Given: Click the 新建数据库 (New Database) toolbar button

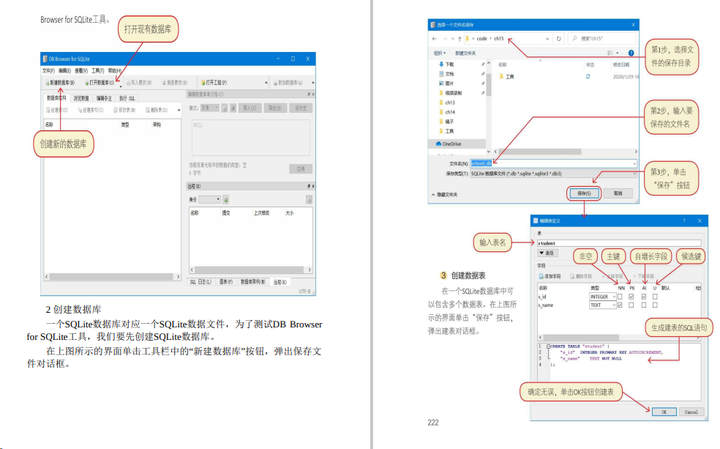Looking at the screenshot, I should coord(60,83).
